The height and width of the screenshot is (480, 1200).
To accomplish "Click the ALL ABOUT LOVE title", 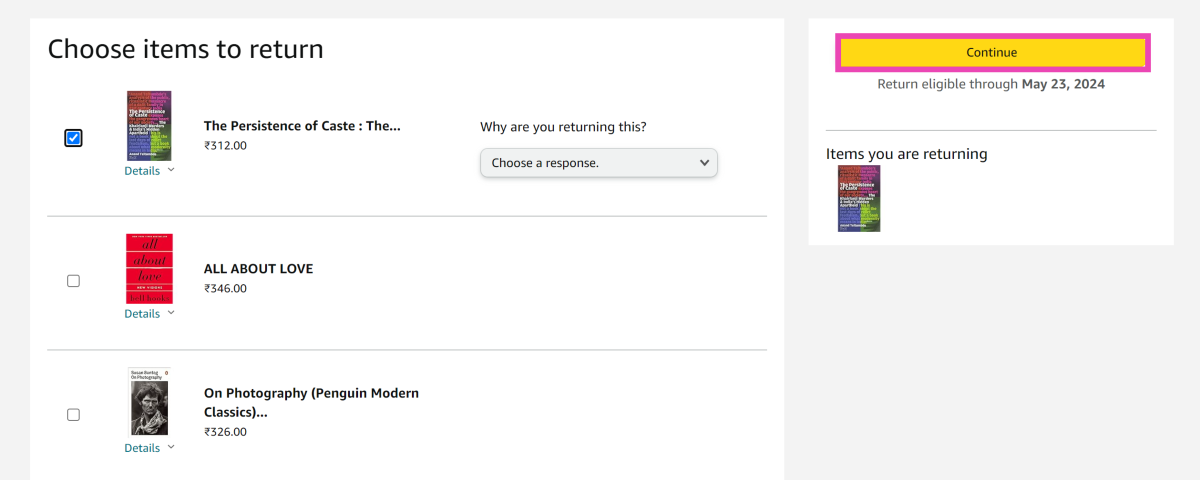I will 258,269.
